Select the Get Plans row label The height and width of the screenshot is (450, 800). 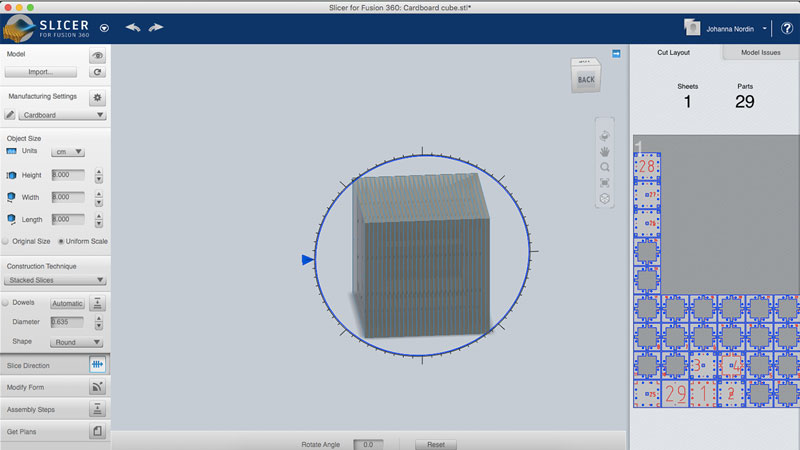(x=21, y=432)
